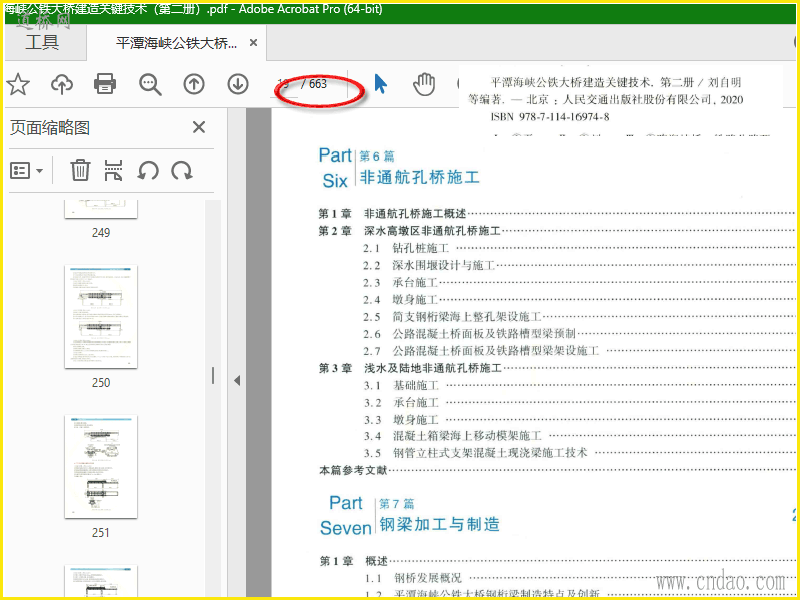Click entry 第1章 概述

click(x=354, y=561)
